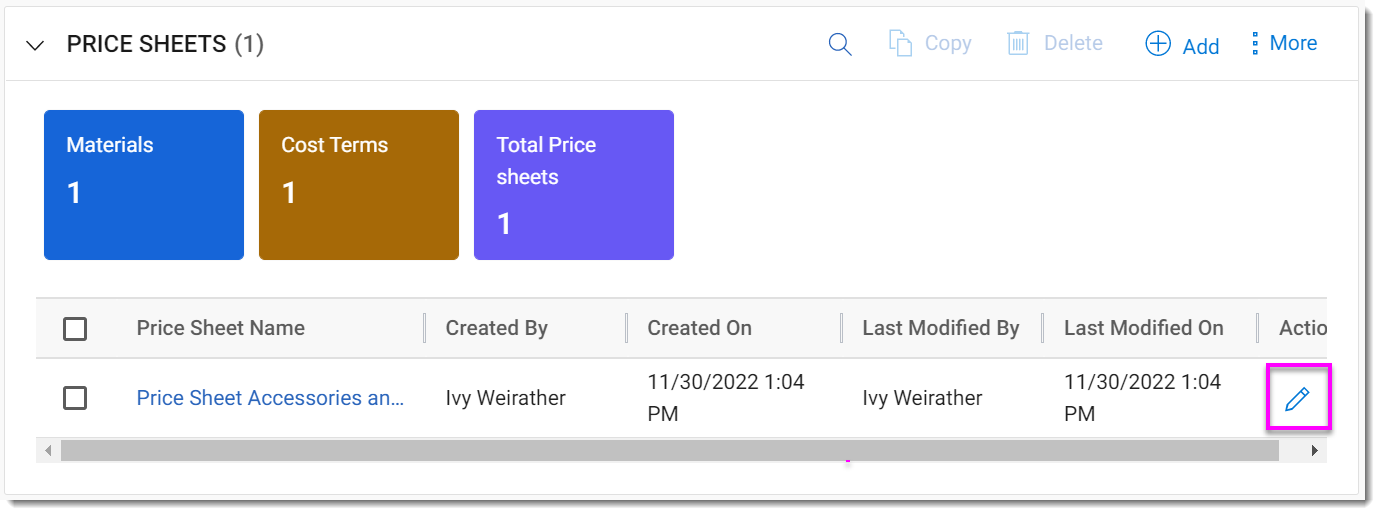Click the Last Modified By column header
This screenshot has height=515, width=1380.
pos(941,328)
